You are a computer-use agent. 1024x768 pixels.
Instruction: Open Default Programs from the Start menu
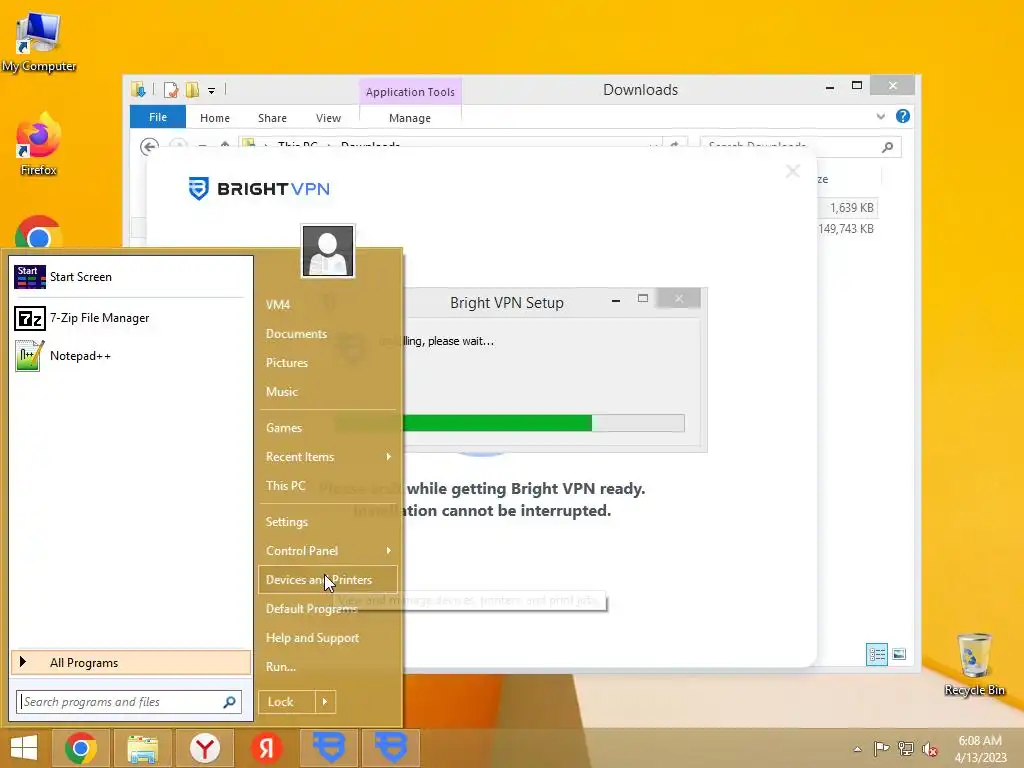click(x=312, y=609)
